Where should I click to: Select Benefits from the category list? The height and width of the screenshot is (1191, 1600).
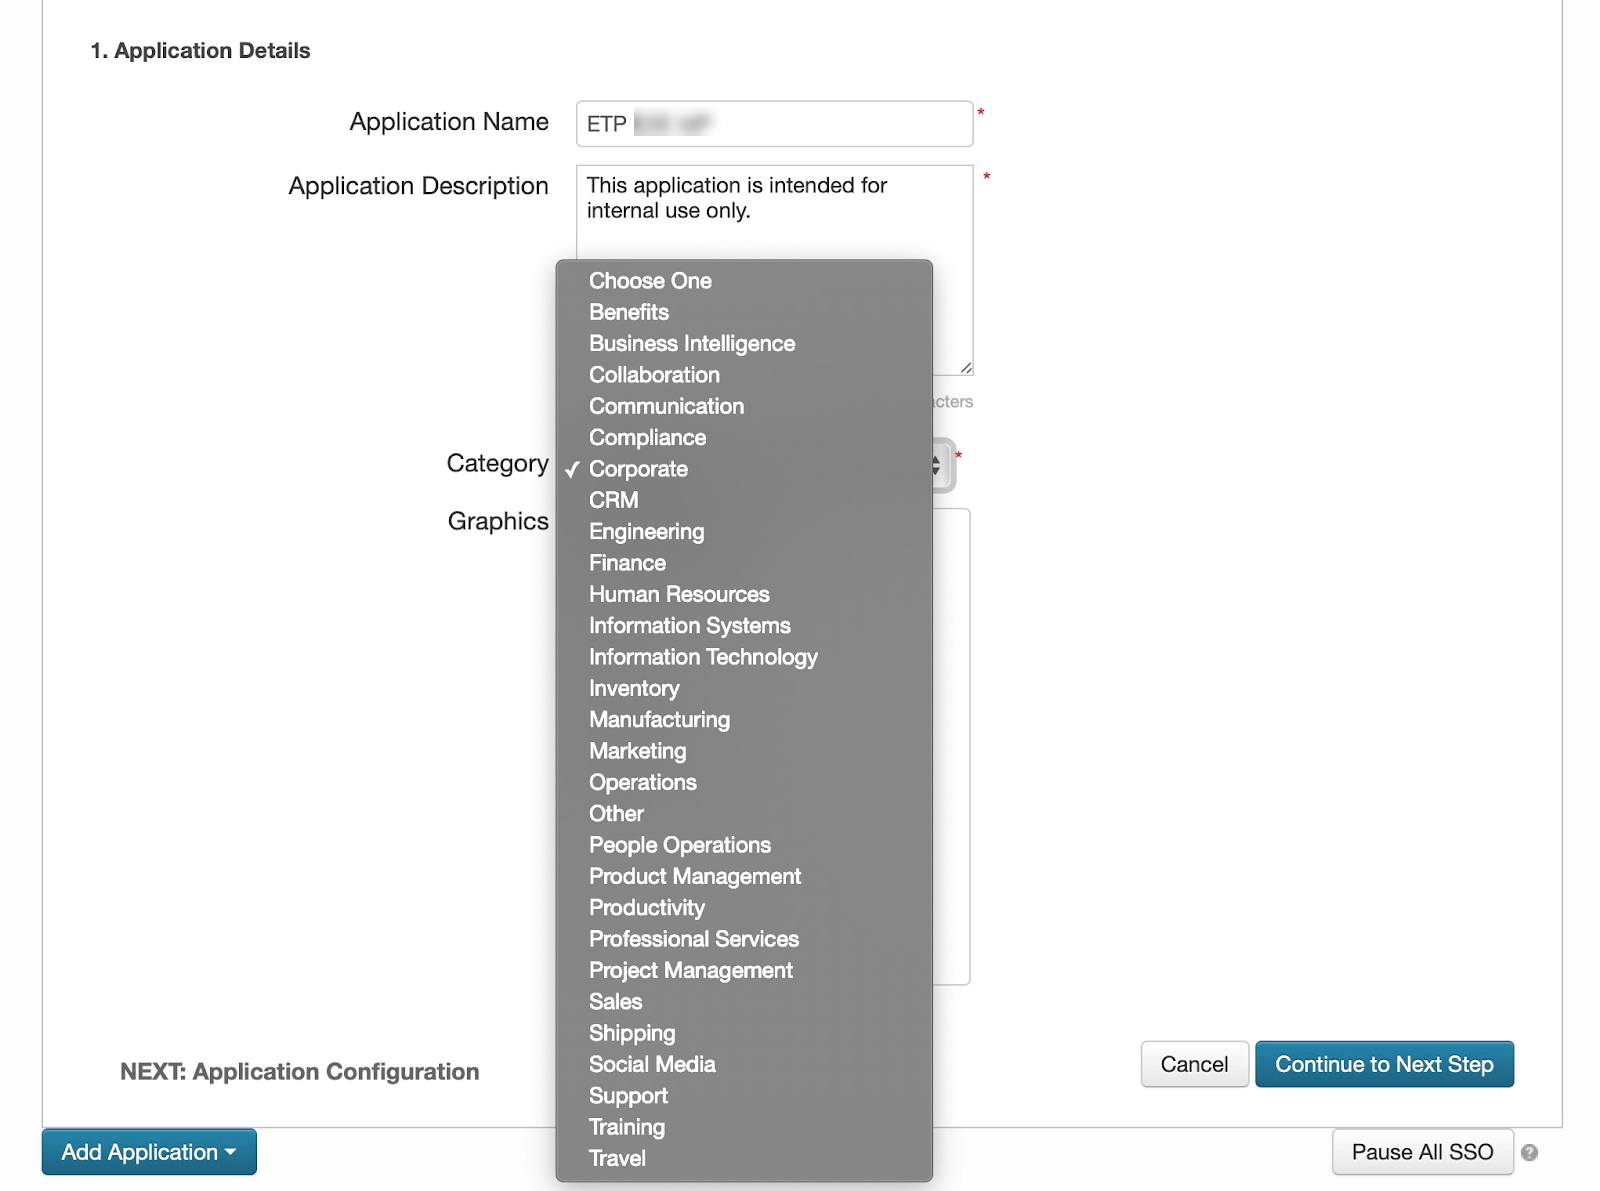[629, 312]
